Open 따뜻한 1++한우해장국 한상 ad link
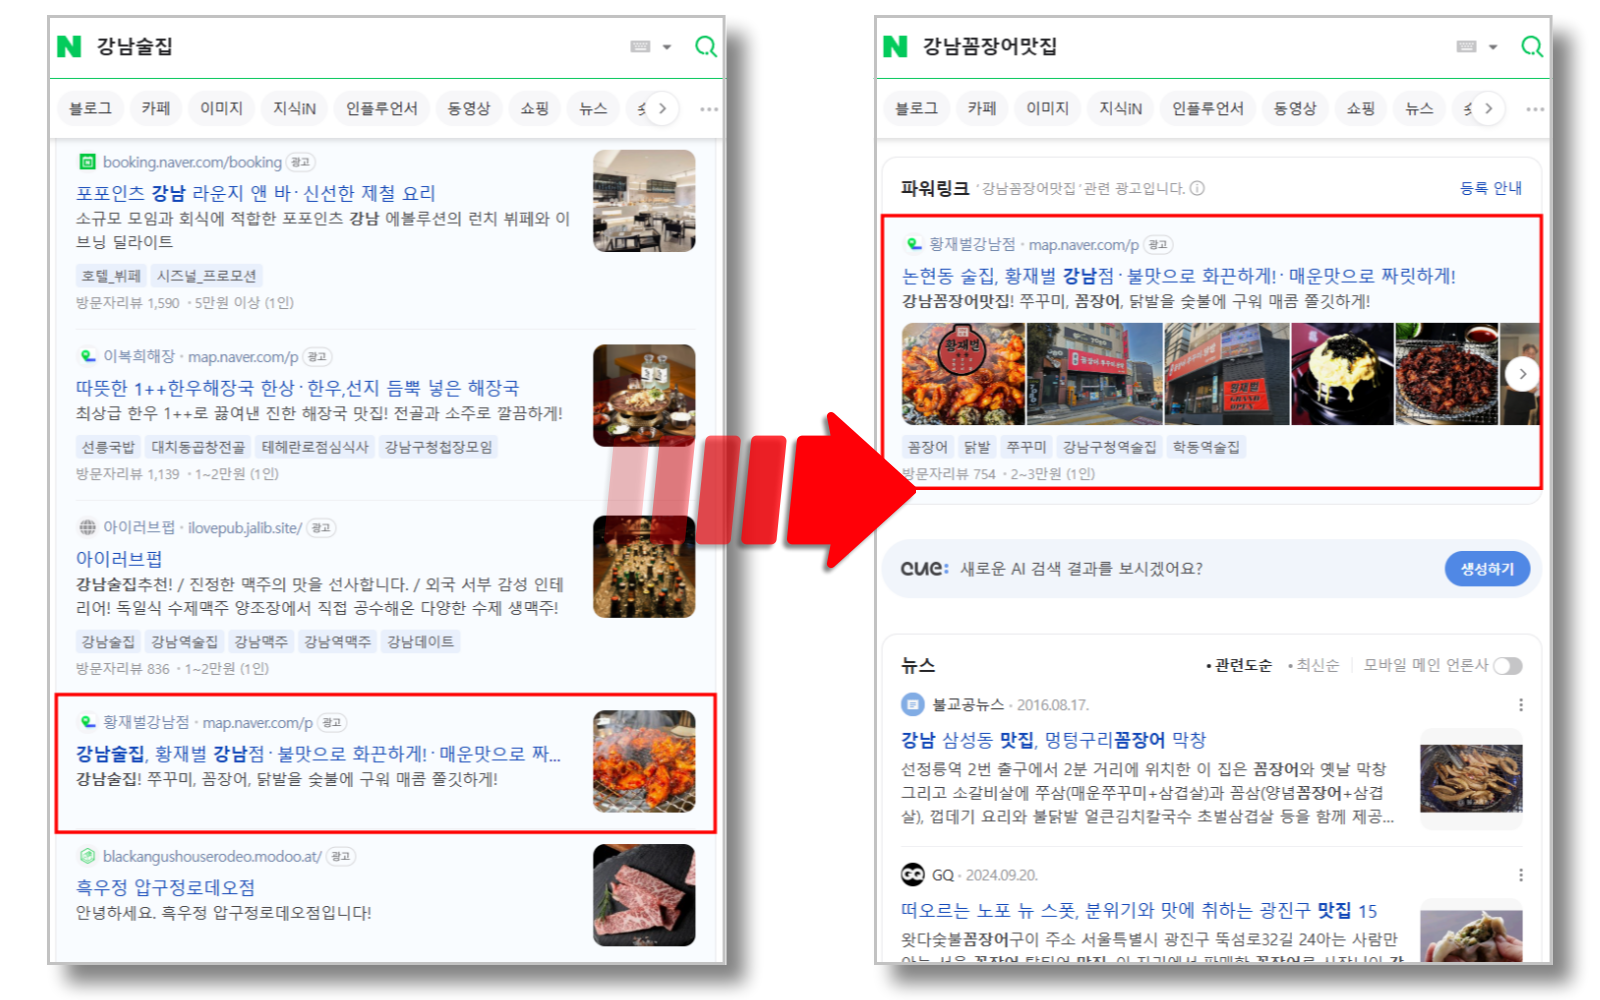Image resolution: width=1600 pixels, height=1000 pixels. click(298, 388)
